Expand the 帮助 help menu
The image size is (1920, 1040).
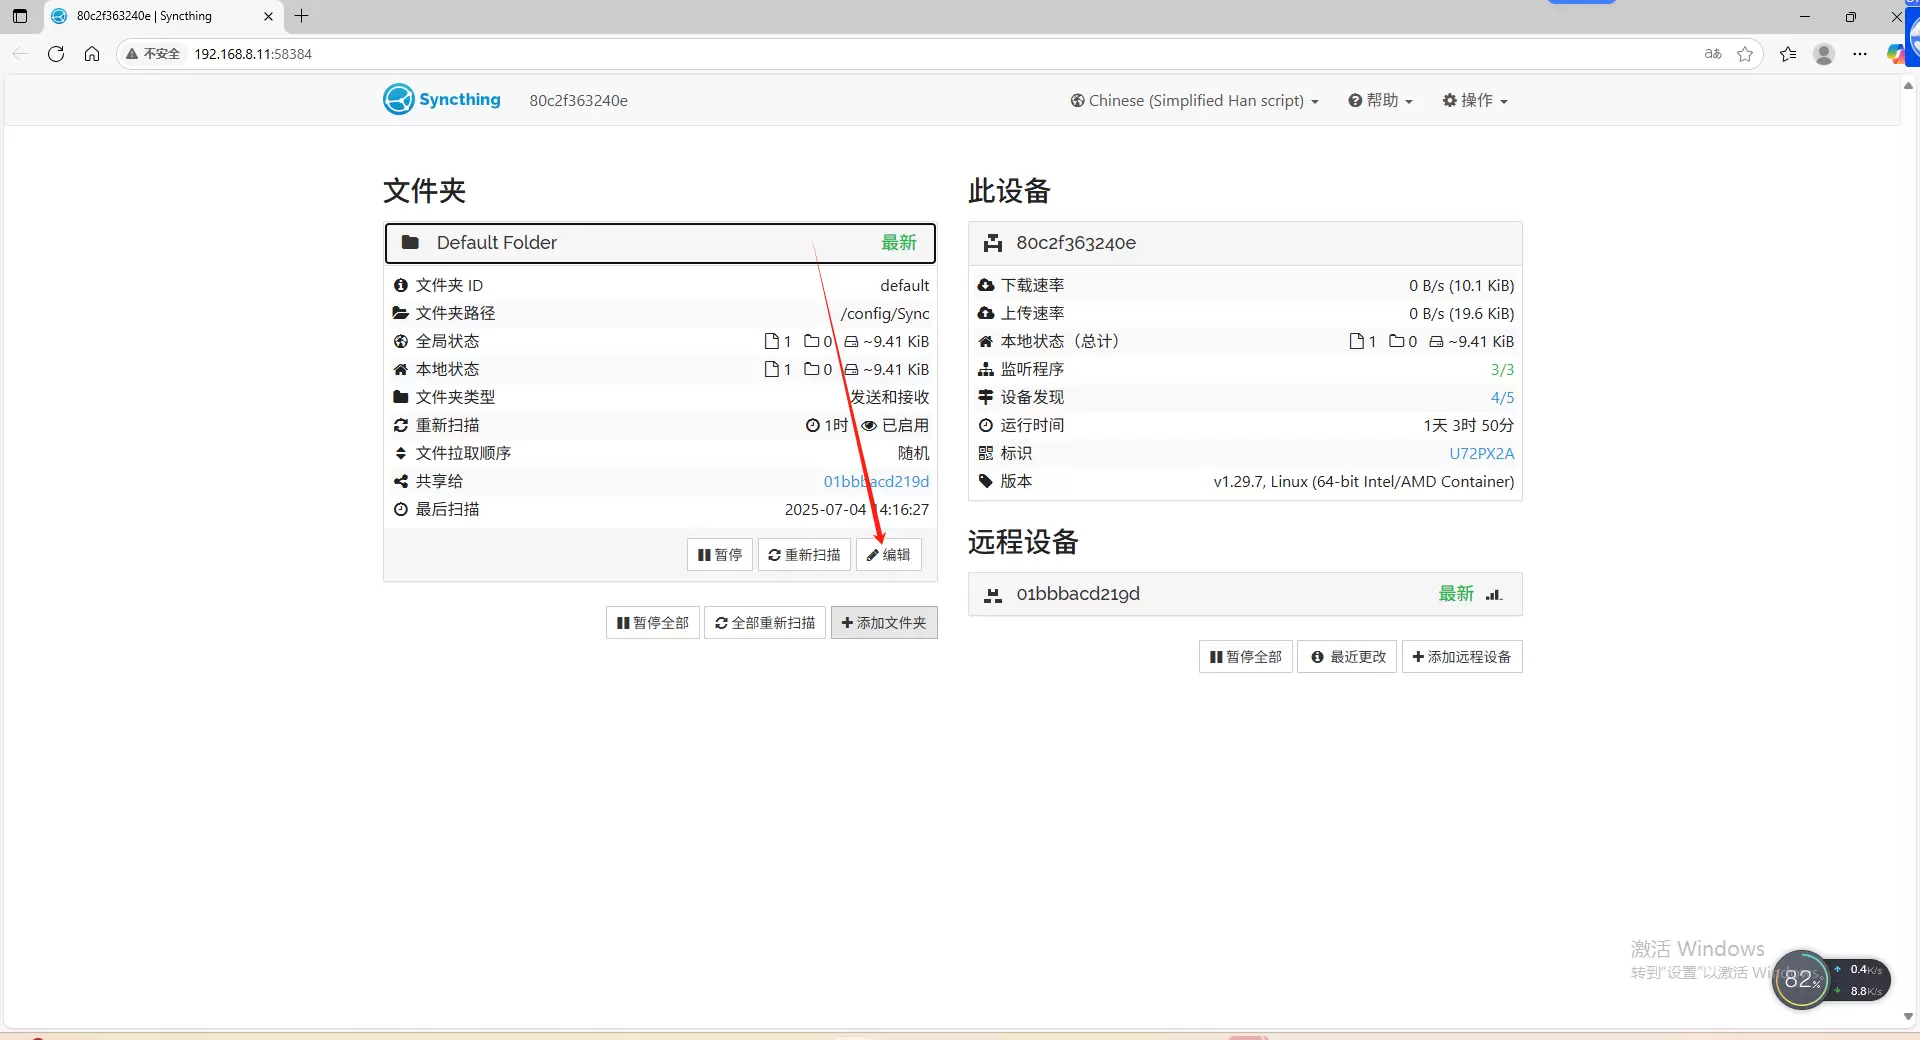[1380, 100]
